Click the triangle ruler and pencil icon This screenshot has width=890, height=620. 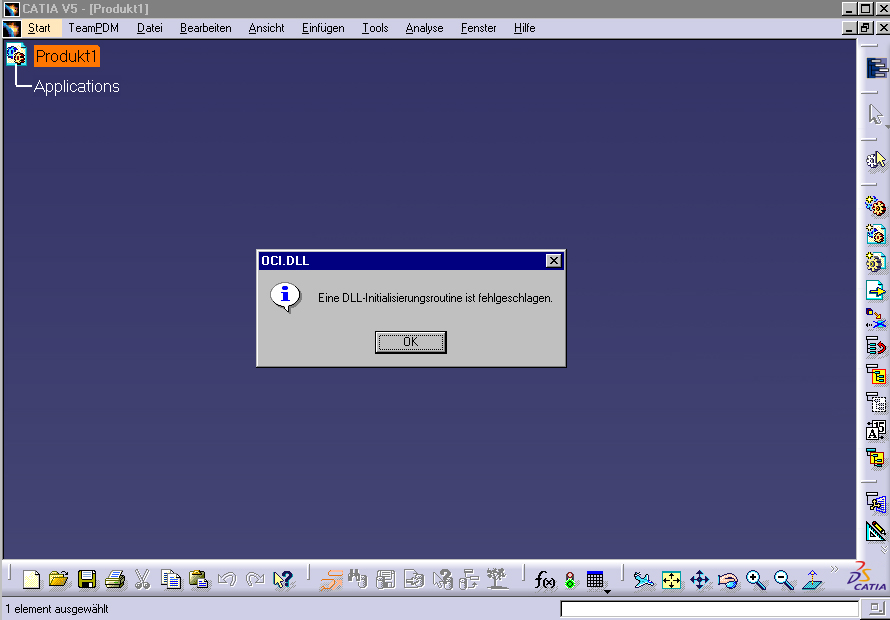point(876,531)
